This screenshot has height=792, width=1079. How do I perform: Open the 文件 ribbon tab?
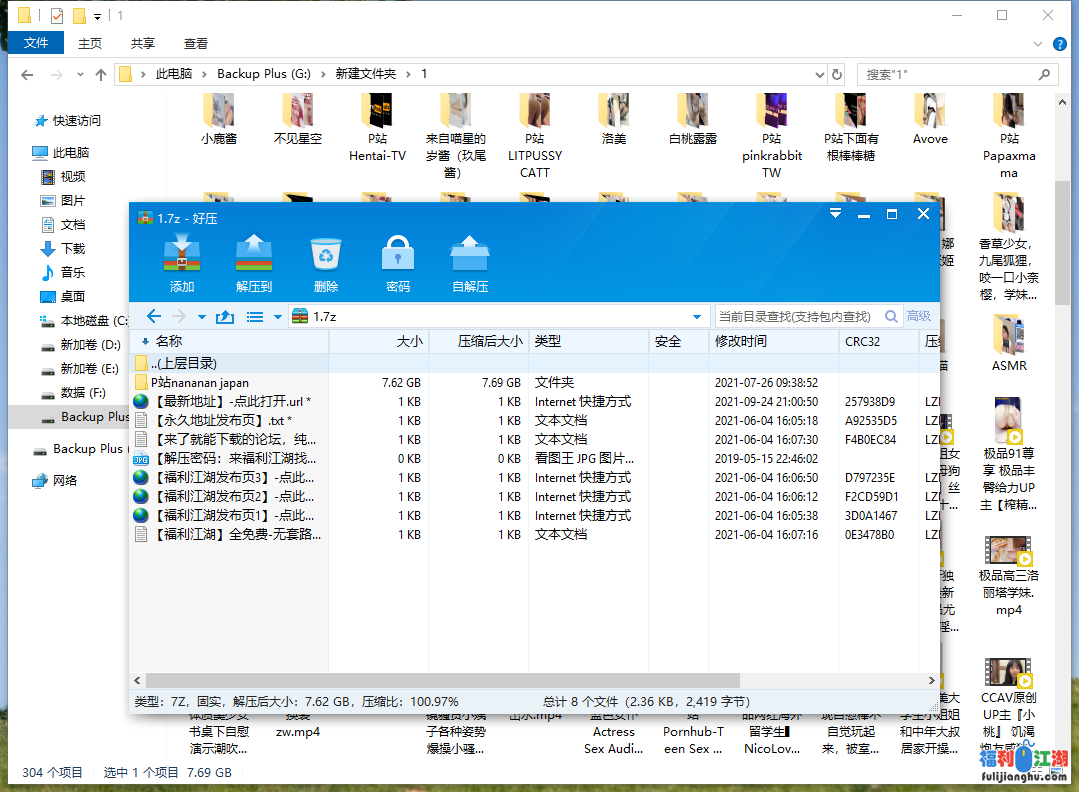point(36,43)
